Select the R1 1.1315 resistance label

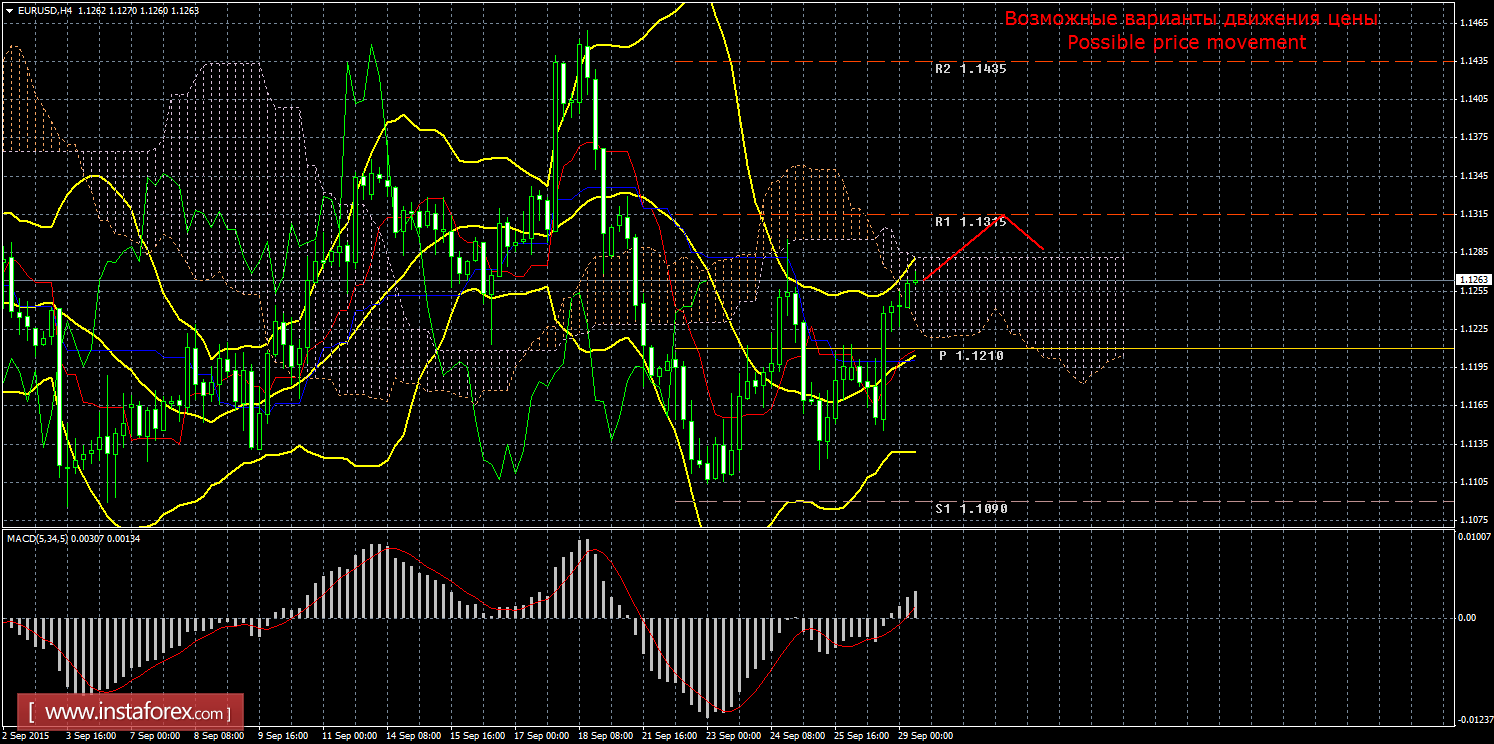pyautogui.click(x=970, y=222)
